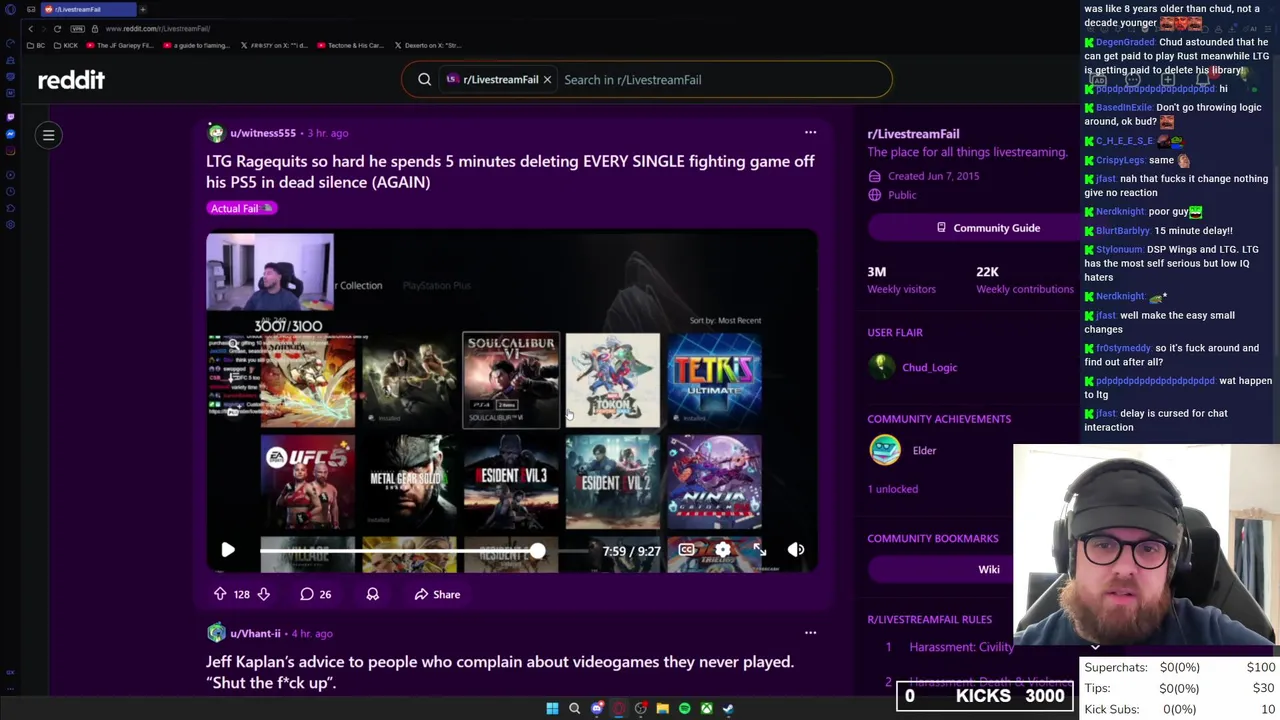Toggle the browser VPN badge
Screen dimensions: 1280x720
(79, 28)
